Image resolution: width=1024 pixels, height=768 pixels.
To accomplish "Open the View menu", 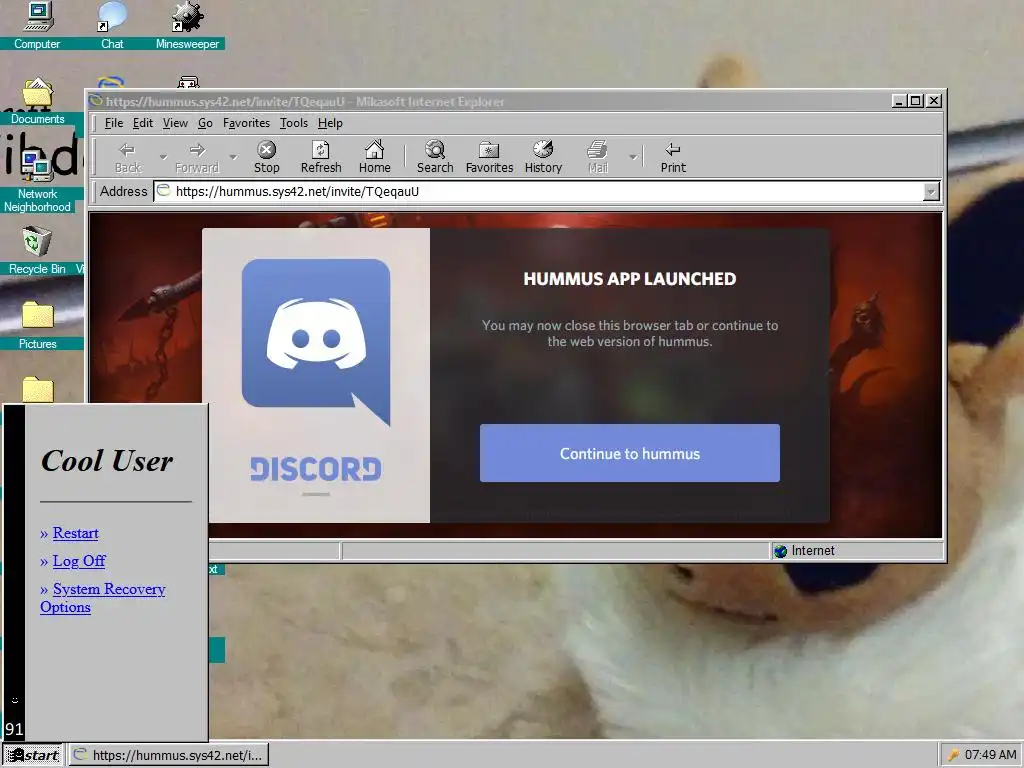I will [x=175, y=123].
